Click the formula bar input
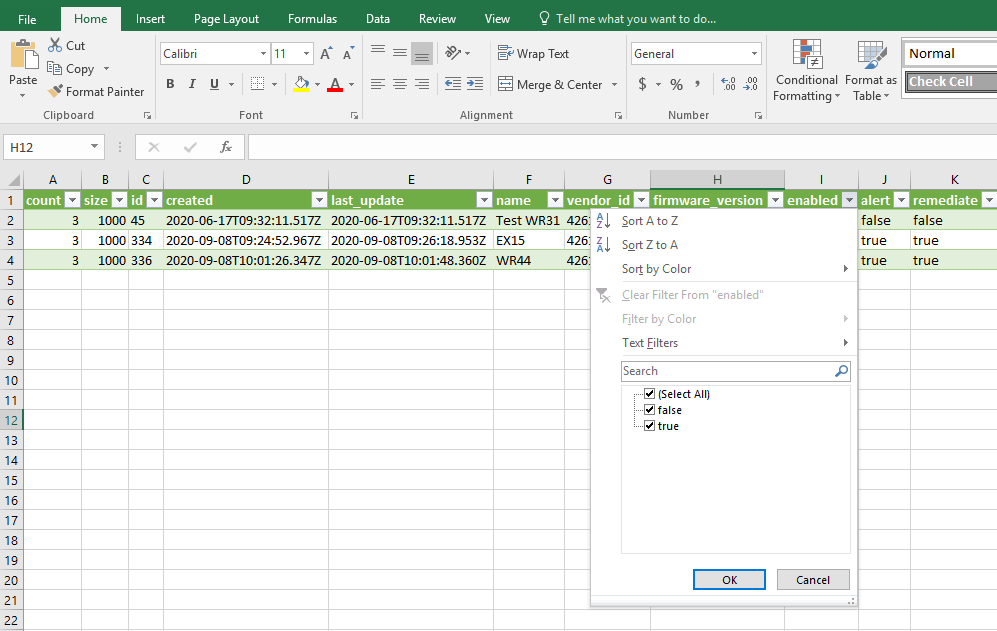The image size is (997, 631). point(622,148)
